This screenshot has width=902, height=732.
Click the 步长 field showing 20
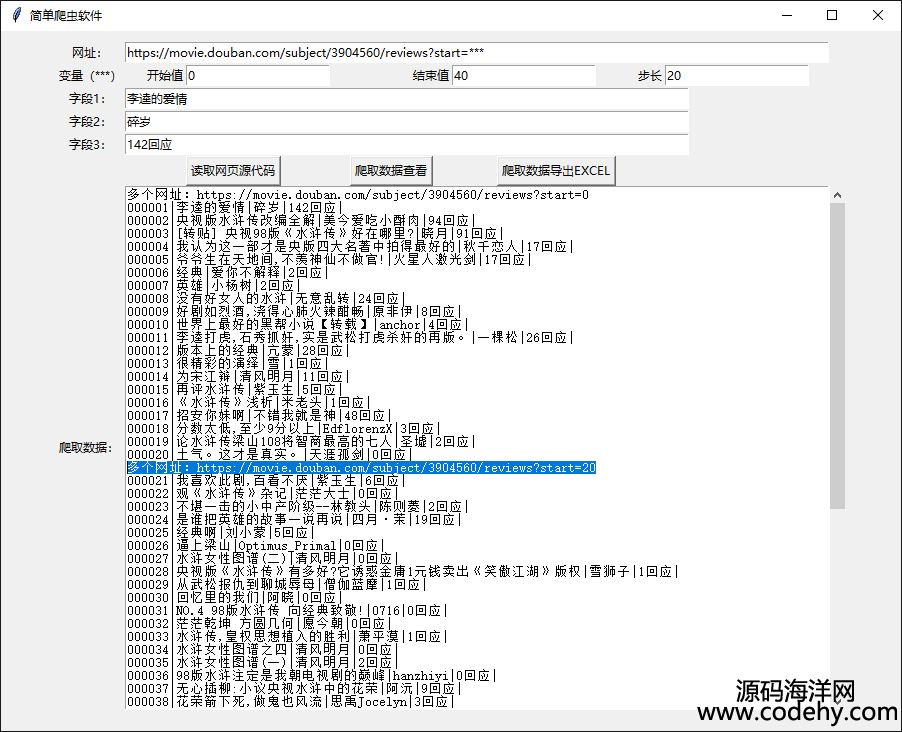pos(736,76)
